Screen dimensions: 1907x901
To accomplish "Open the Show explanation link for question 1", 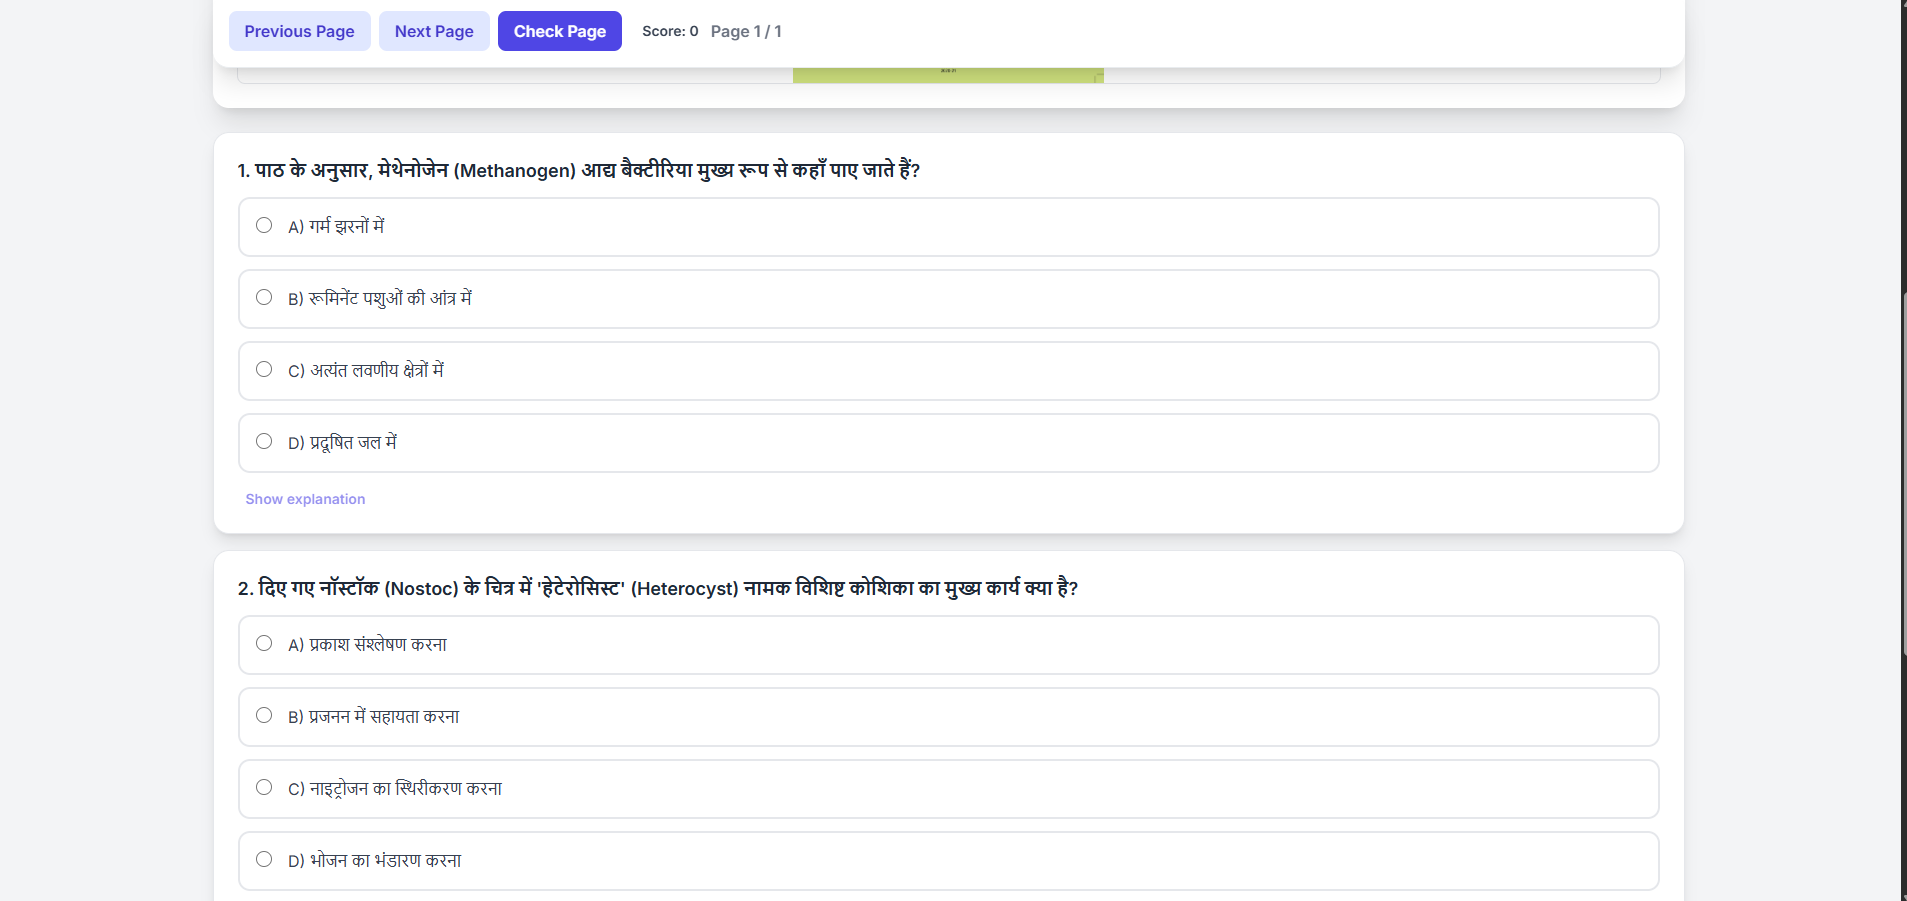I will tap(305, 499).
